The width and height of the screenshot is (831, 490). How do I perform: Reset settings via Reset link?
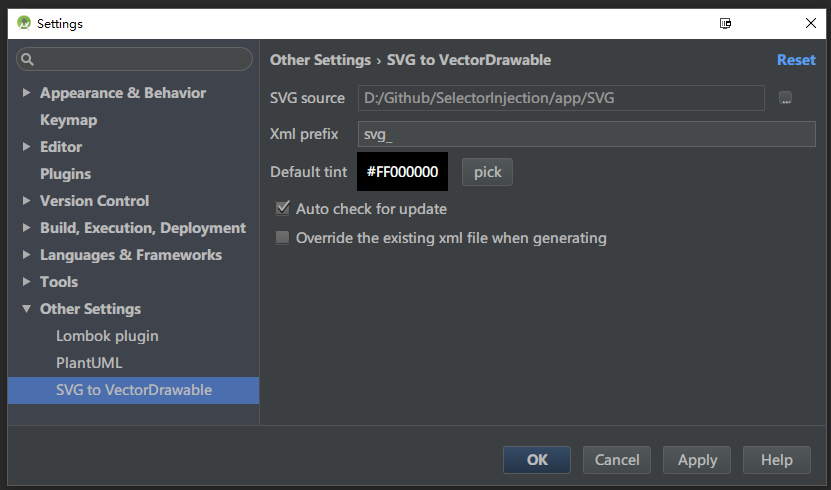796,60
